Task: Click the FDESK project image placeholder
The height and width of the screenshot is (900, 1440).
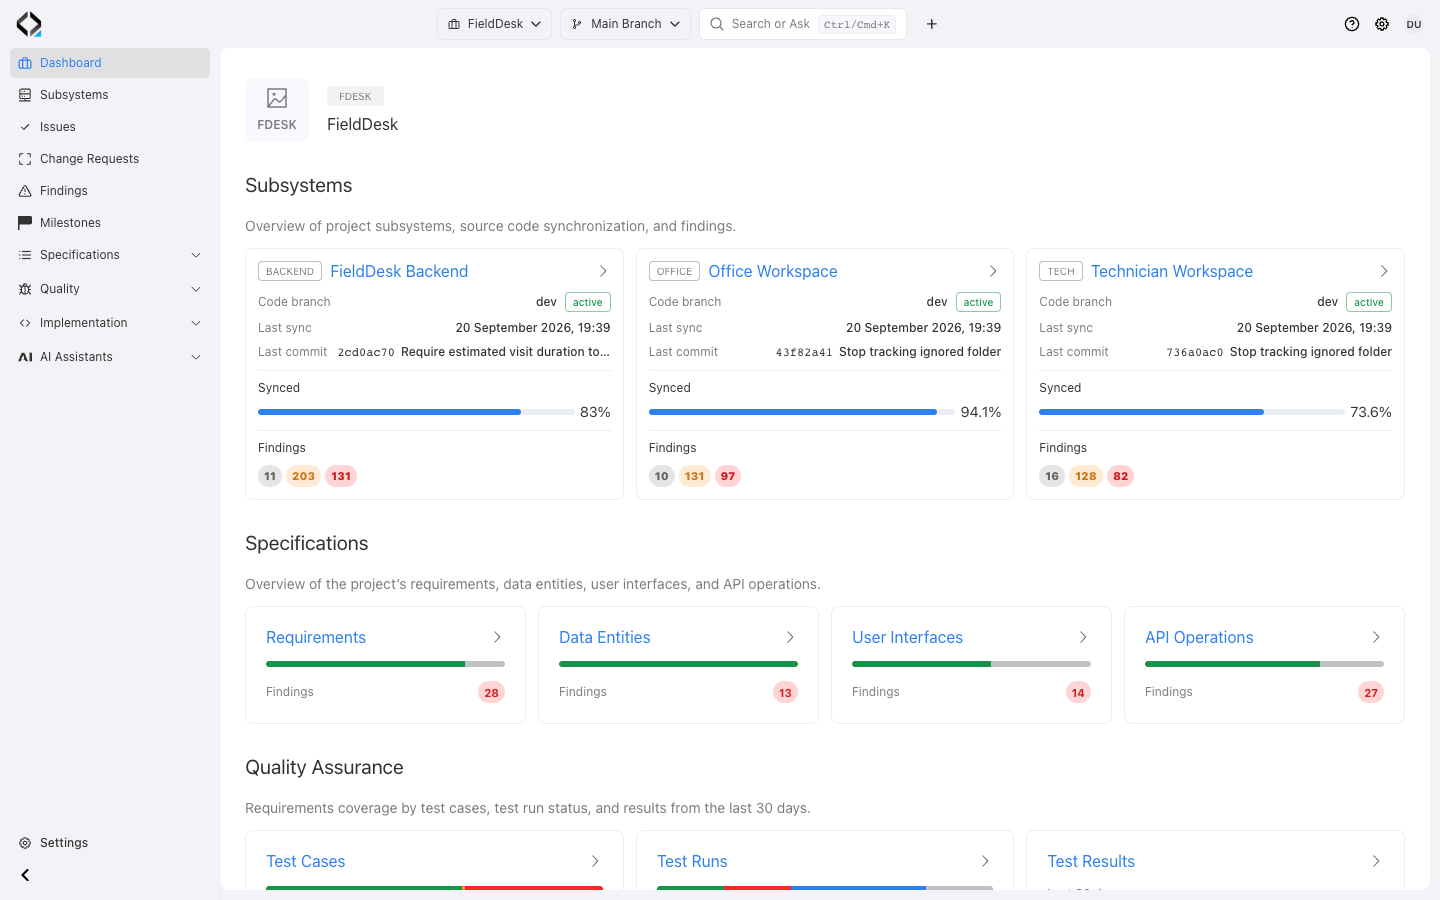Action: click(277, 110)
